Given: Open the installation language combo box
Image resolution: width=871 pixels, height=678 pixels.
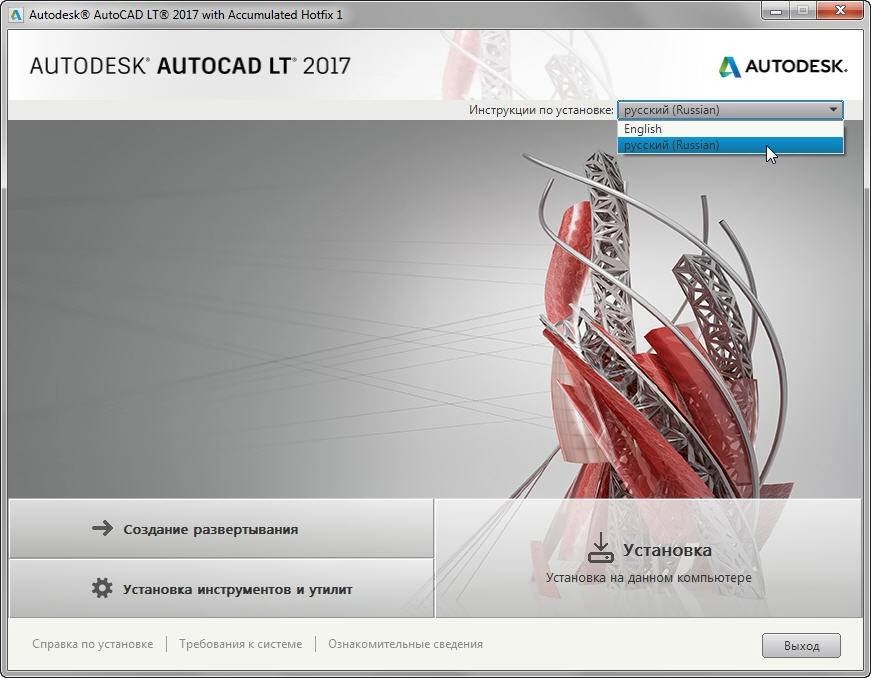Looking at the screenshot, I should point(730,110).
